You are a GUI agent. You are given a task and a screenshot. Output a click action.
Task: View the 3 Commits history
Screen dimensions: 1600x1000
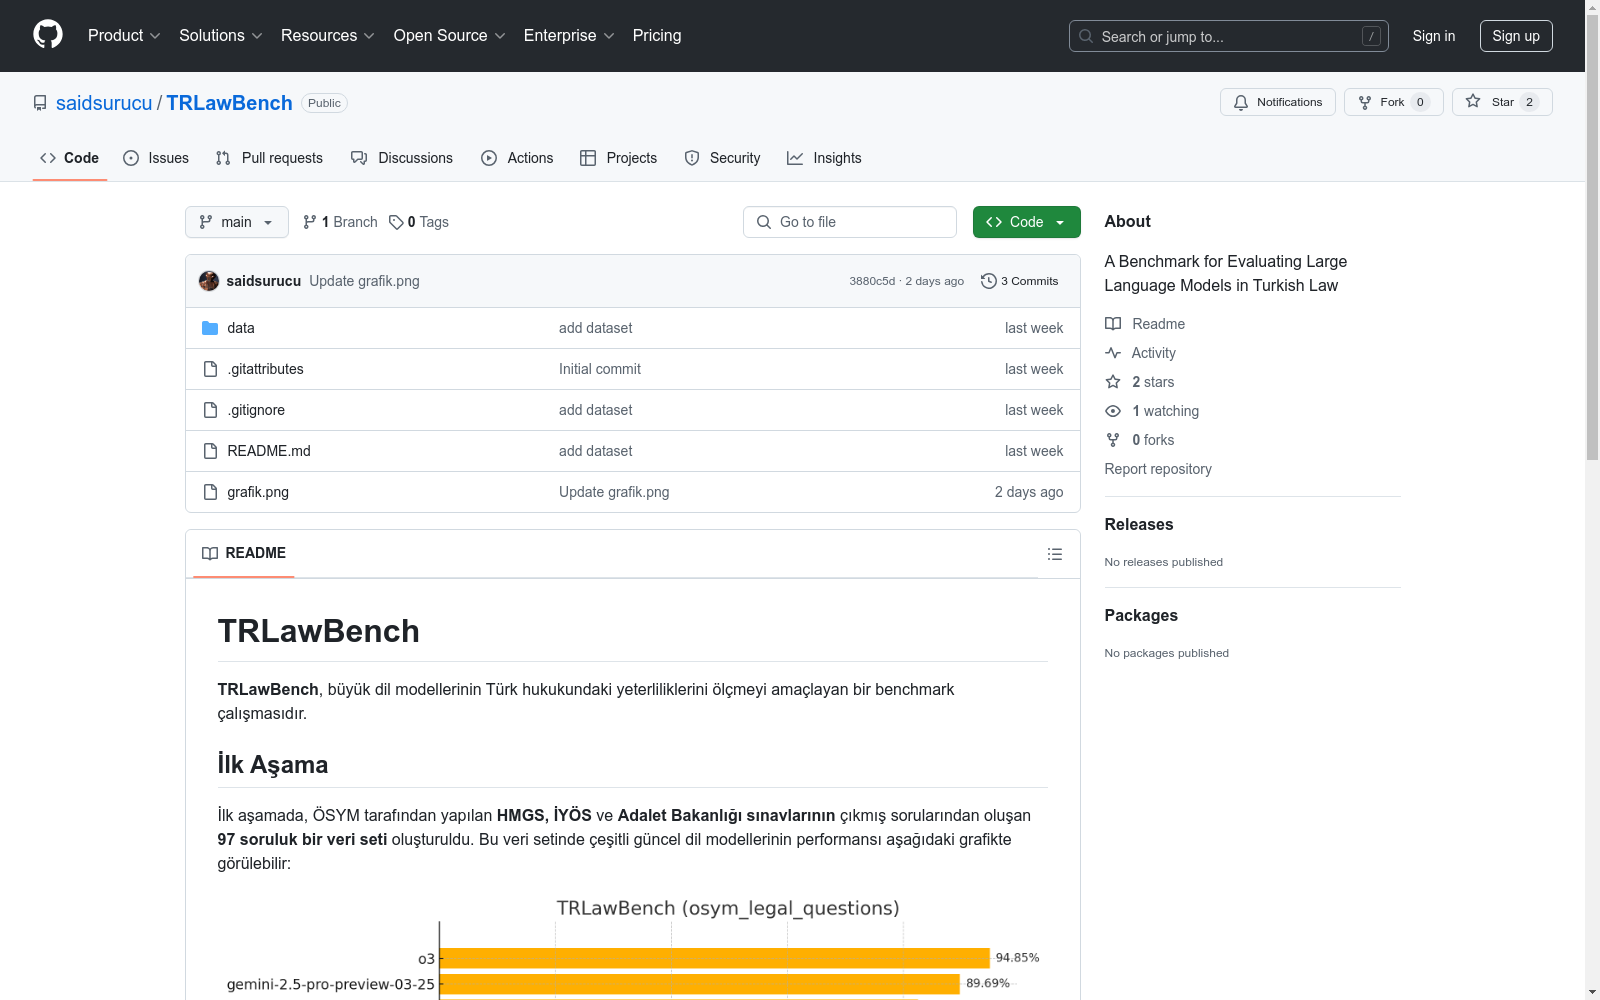pyautogui.click(x=1020, y=281)
